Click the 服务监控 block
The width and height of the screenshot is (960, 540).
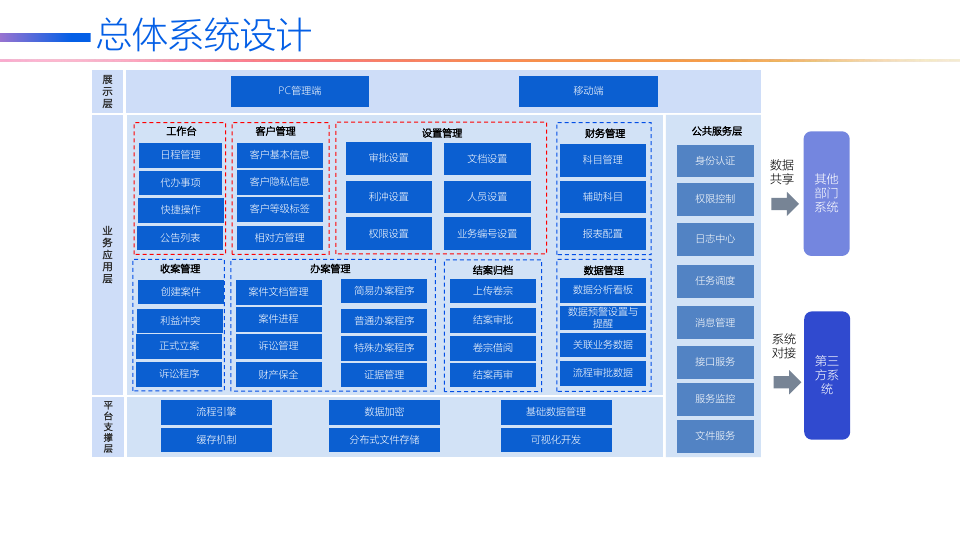coord(715,399)
